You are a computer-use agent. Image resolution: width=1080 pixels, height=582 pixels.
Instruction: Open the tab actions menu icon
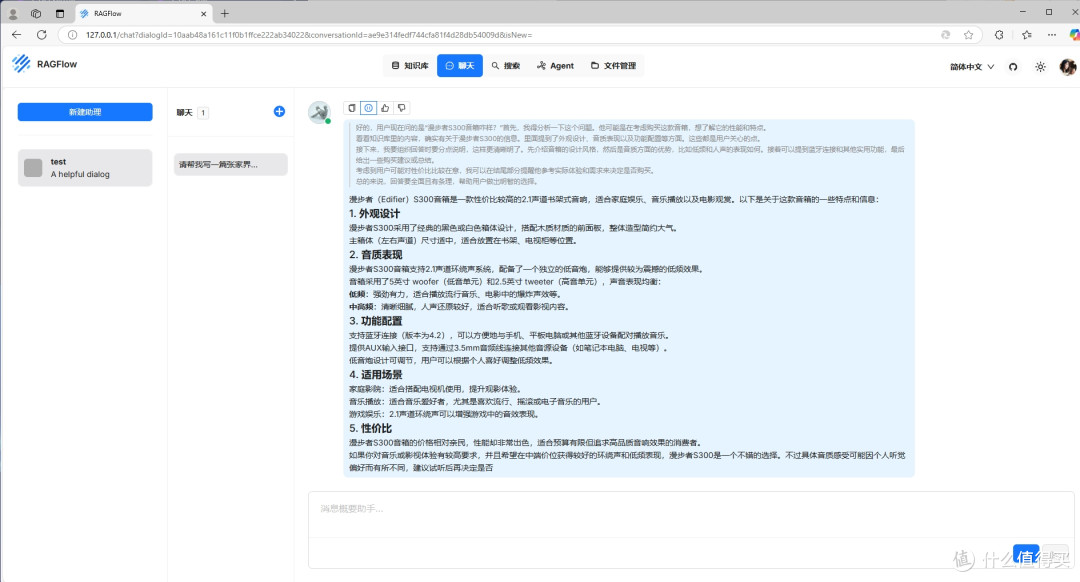(60, 13)
